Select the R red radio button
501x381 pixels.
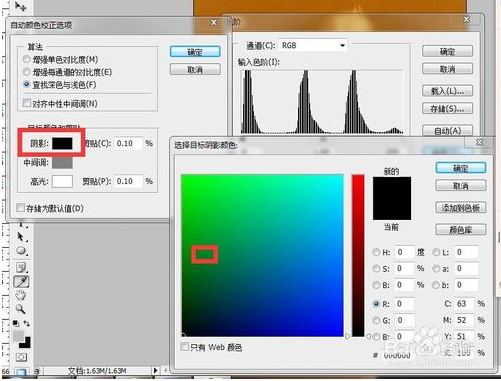tap(376, 304)
